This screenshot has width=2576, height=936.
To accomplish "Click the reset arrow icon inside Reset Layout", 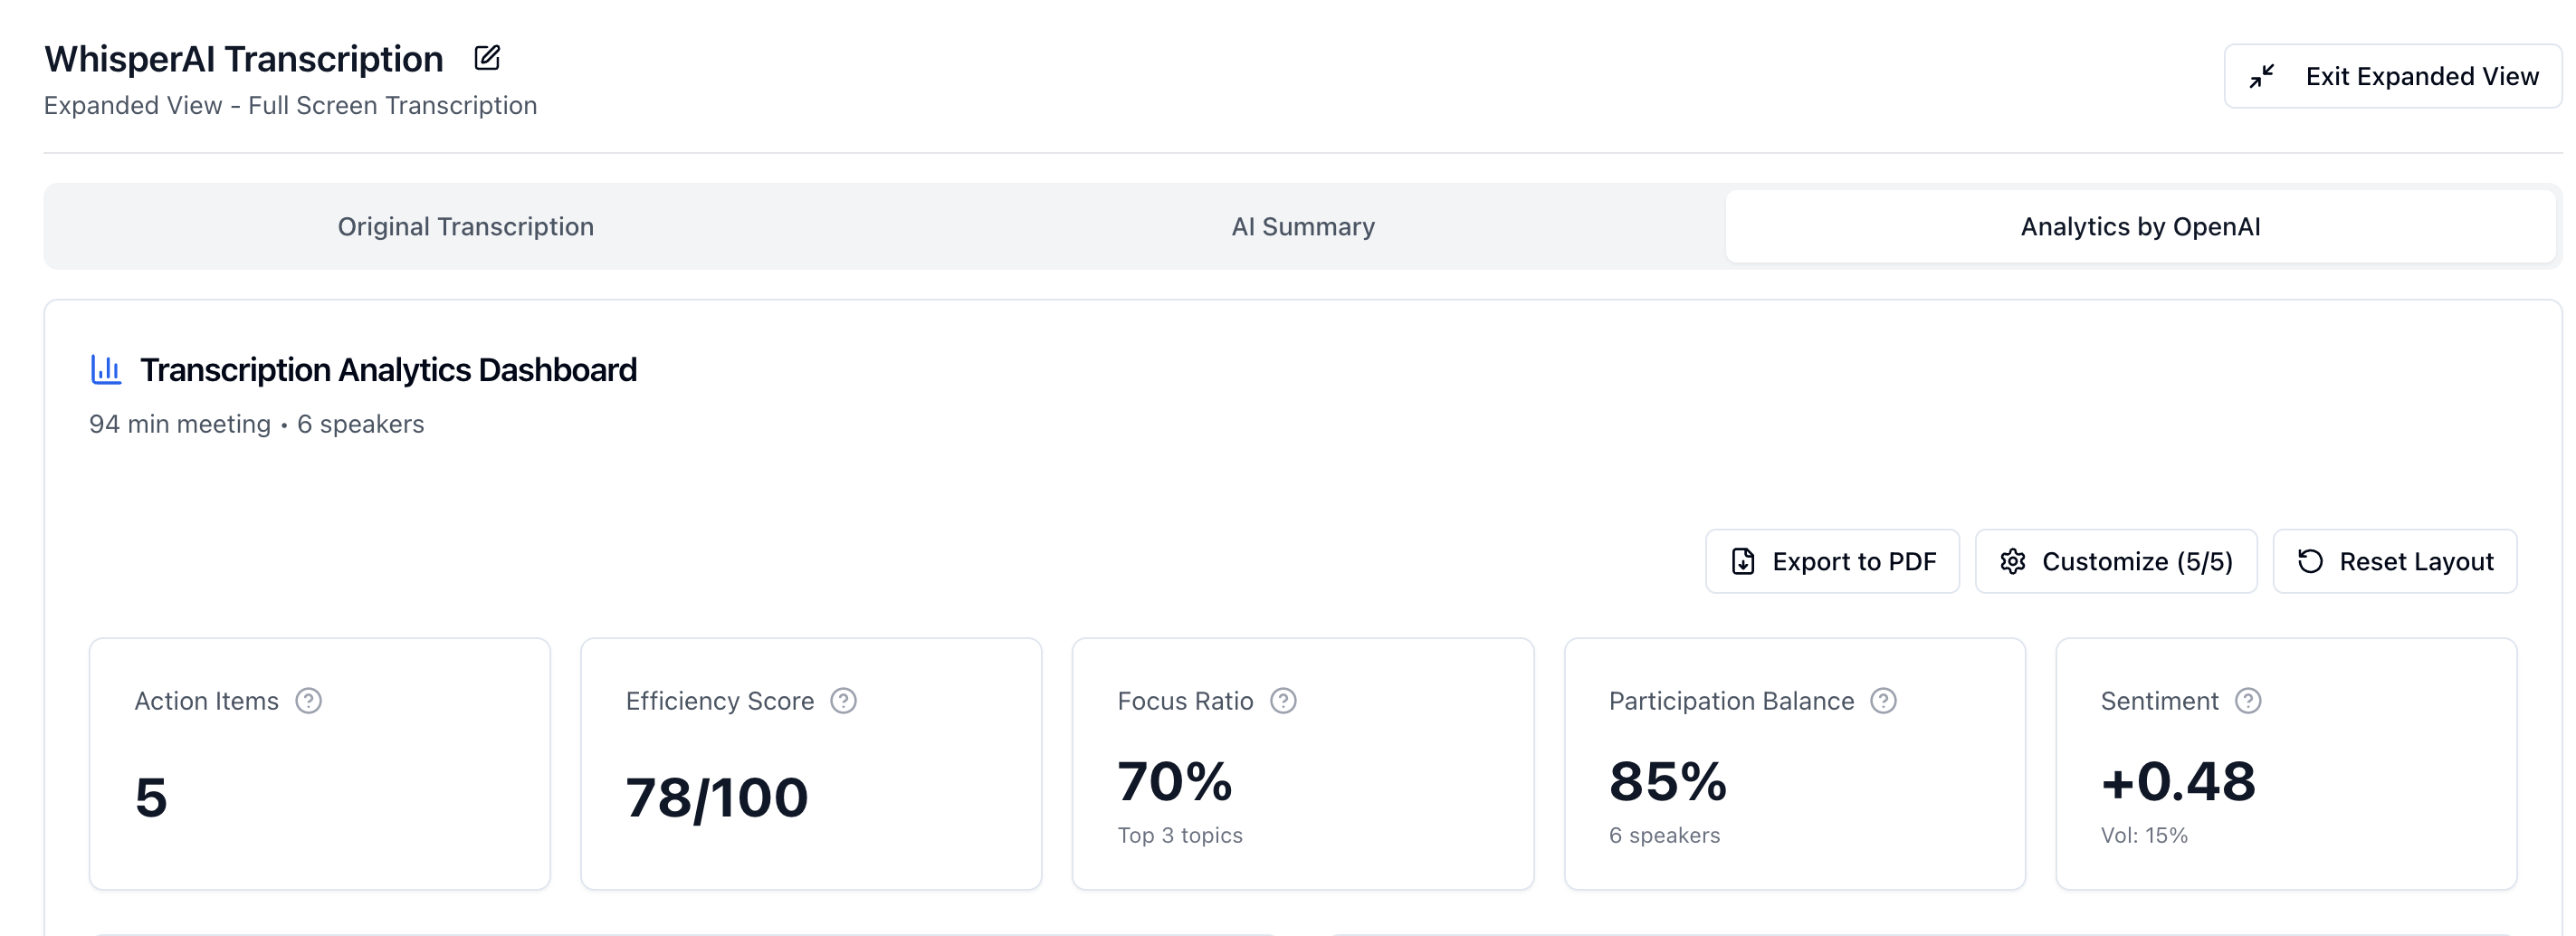I will tap(2310, 561).
